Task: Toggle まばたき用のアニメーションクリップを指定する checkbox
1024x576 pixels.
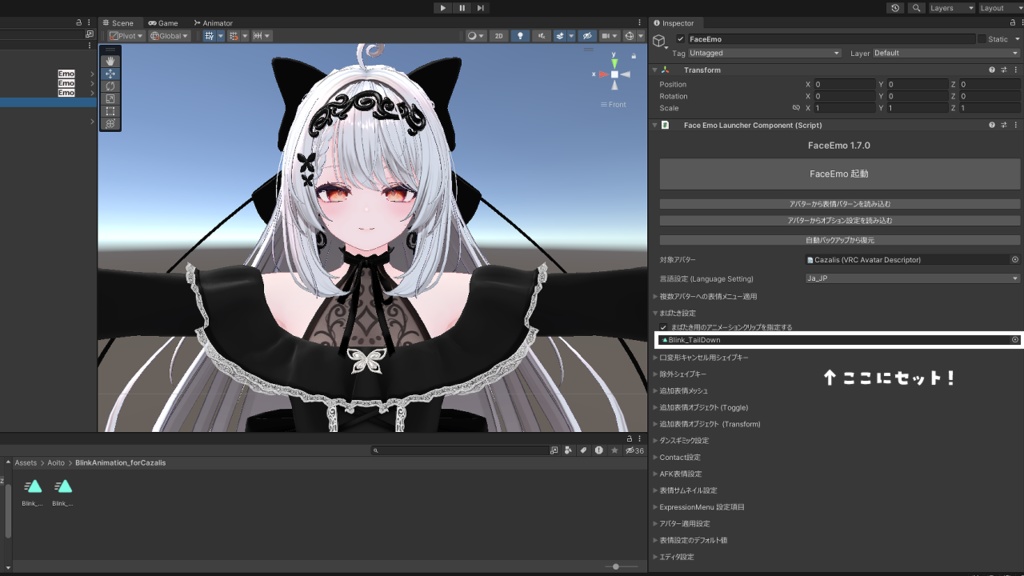Action: 664,327
